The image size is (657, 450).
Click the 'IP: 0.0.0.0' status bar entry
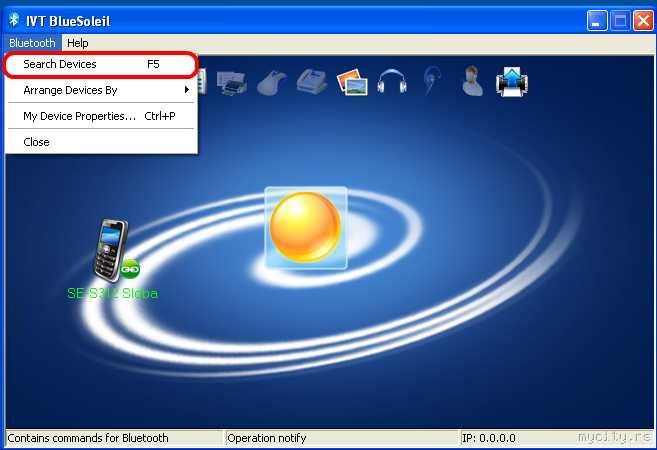[489, 438]
